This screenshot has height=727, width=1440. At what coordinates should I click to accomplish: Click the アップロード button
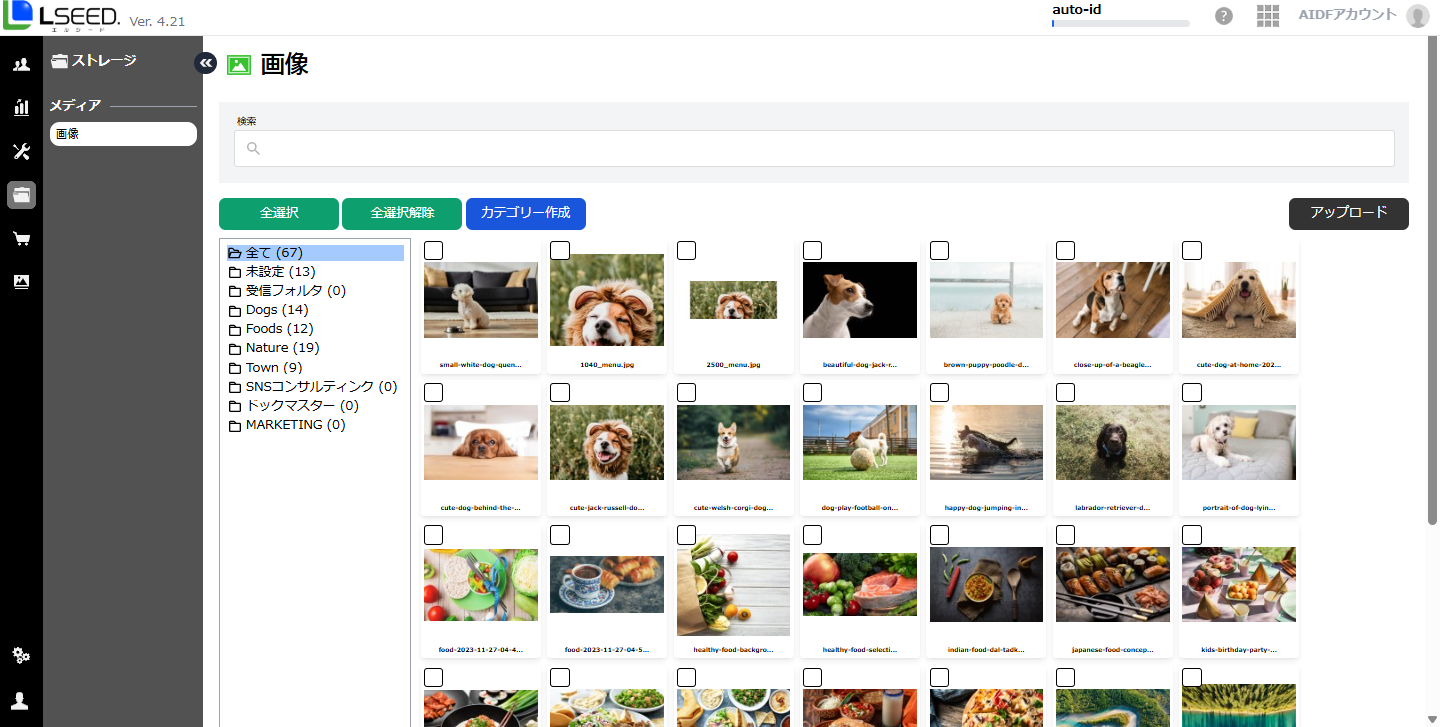point(1348,213)
